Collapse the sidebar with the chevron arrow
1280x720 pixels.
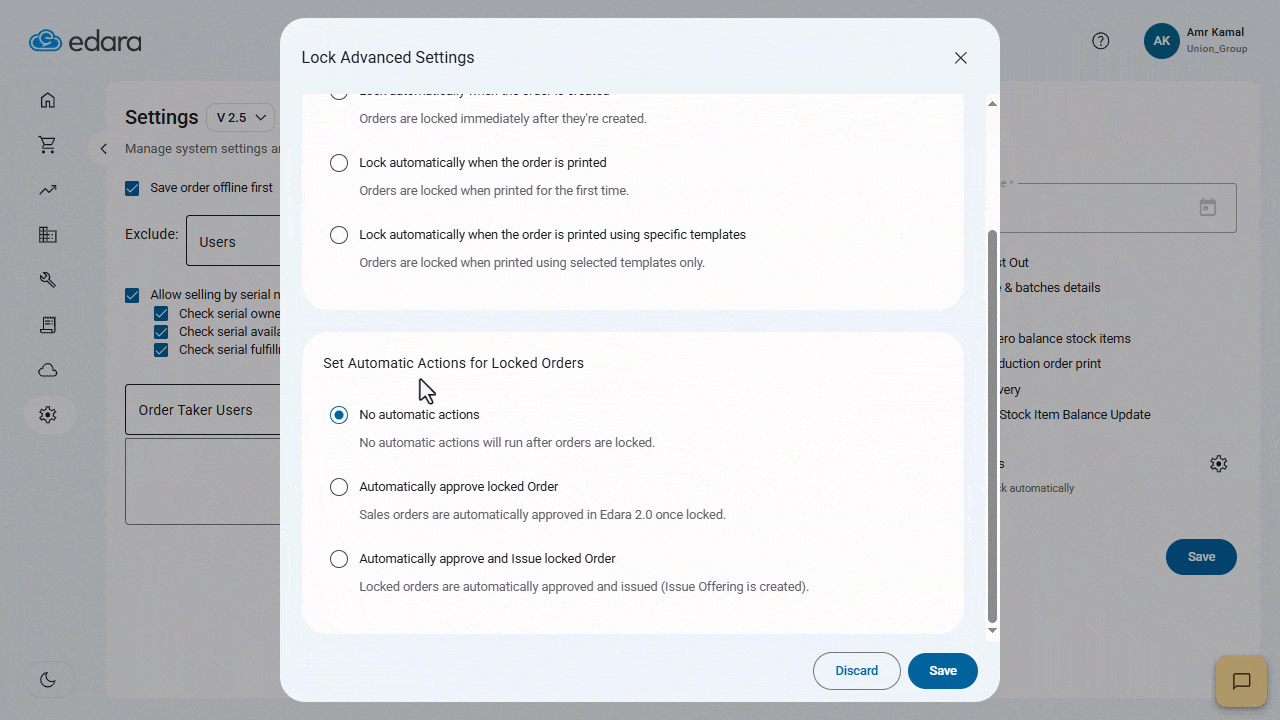coord(103,149)
